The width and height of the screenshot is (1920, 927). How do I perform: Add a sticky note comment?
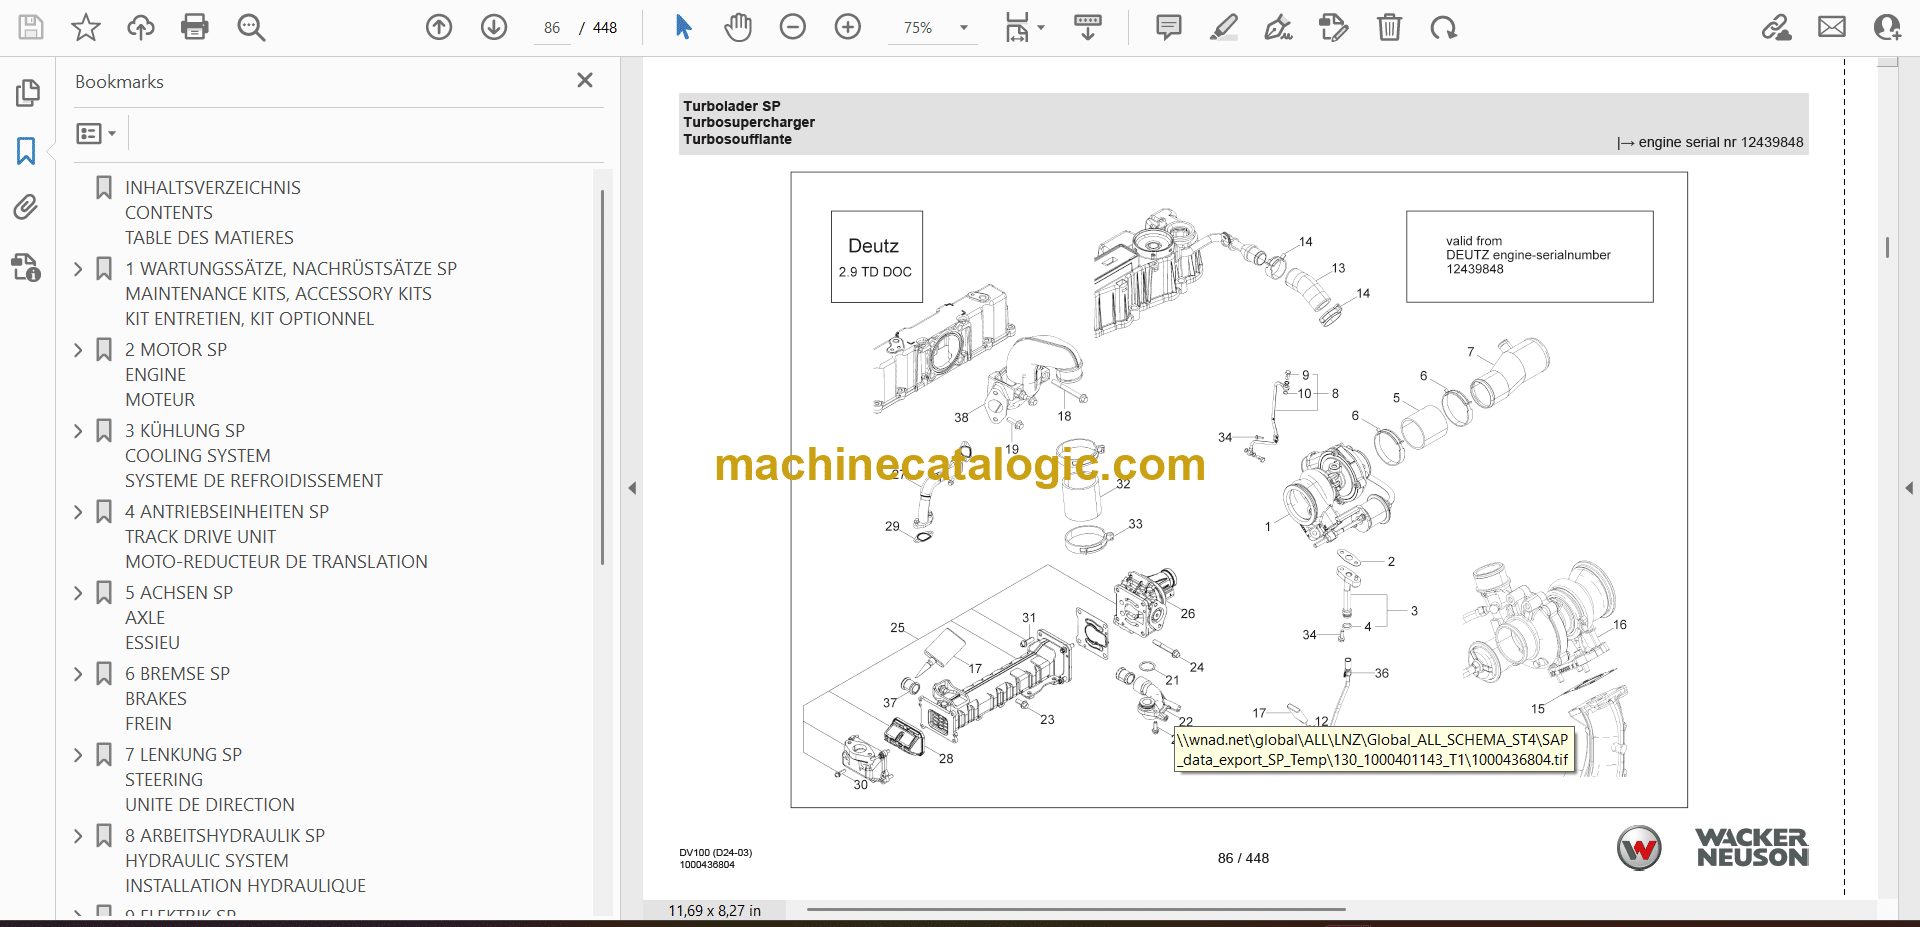tap(1168, 27)
